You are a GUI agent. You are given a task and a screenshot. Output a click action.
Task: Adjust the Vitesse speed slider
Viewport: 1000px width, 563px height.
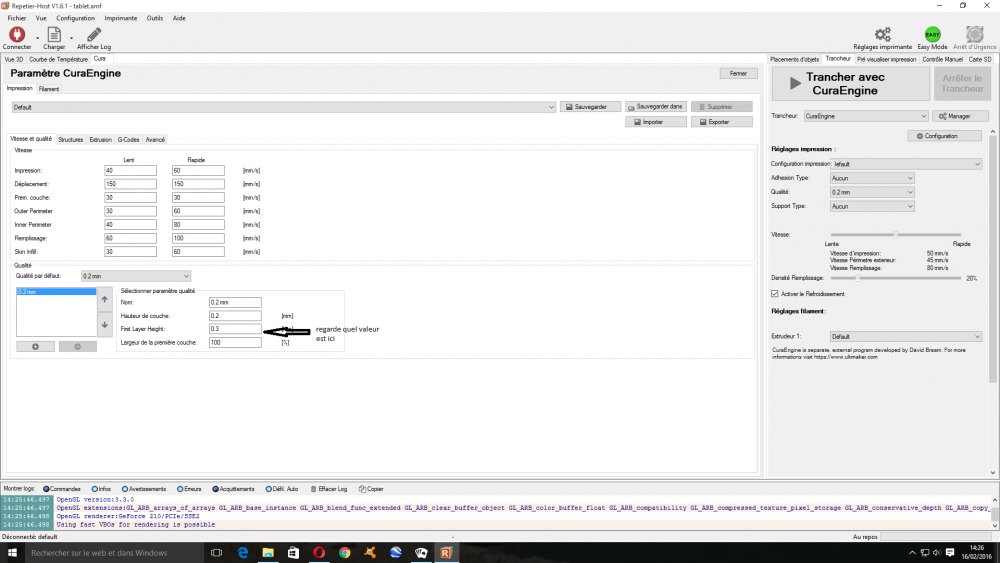(896, 235)
